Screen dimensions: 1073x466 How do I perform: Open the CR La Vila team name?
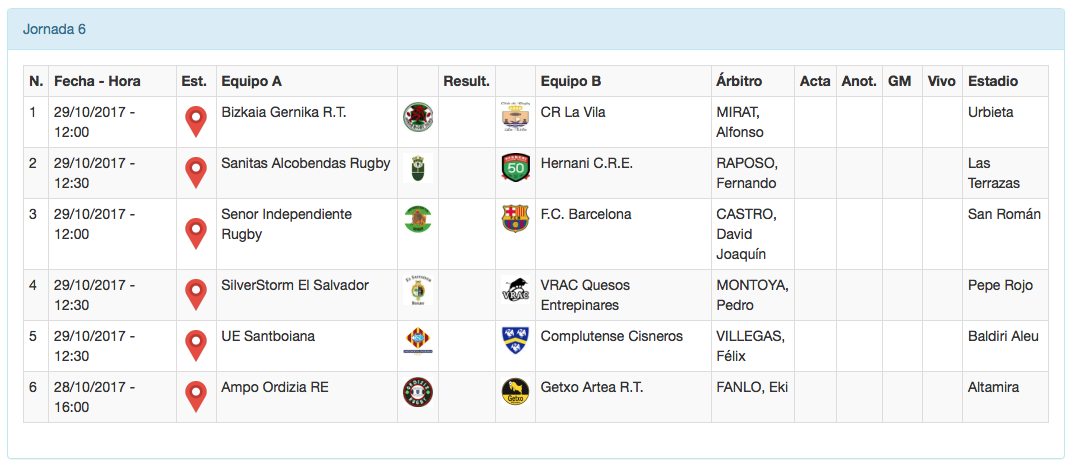tap(573, 112)
